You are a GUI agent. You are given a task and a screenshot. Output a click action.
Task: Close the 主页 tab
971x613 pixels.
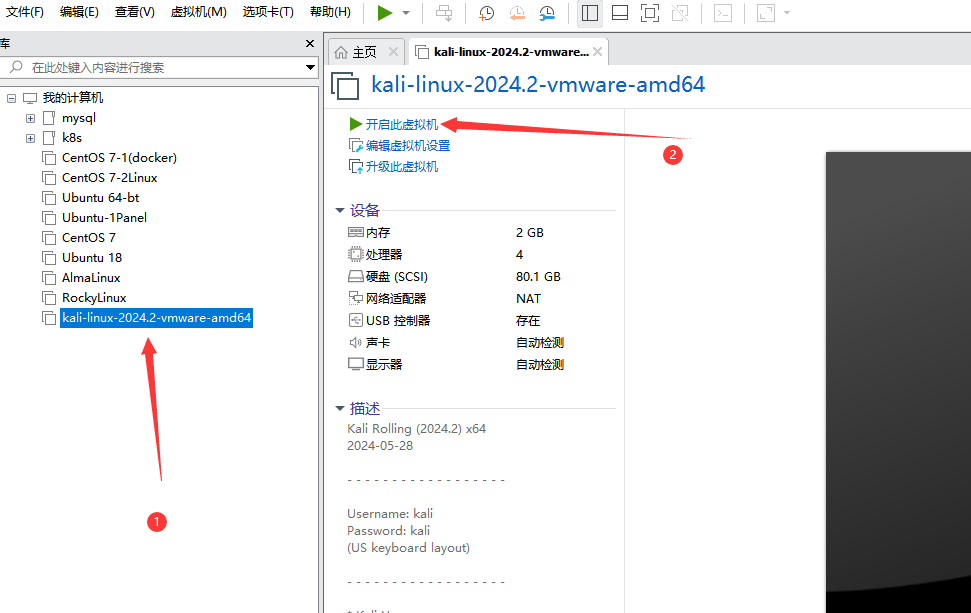[x=393, y=52]
